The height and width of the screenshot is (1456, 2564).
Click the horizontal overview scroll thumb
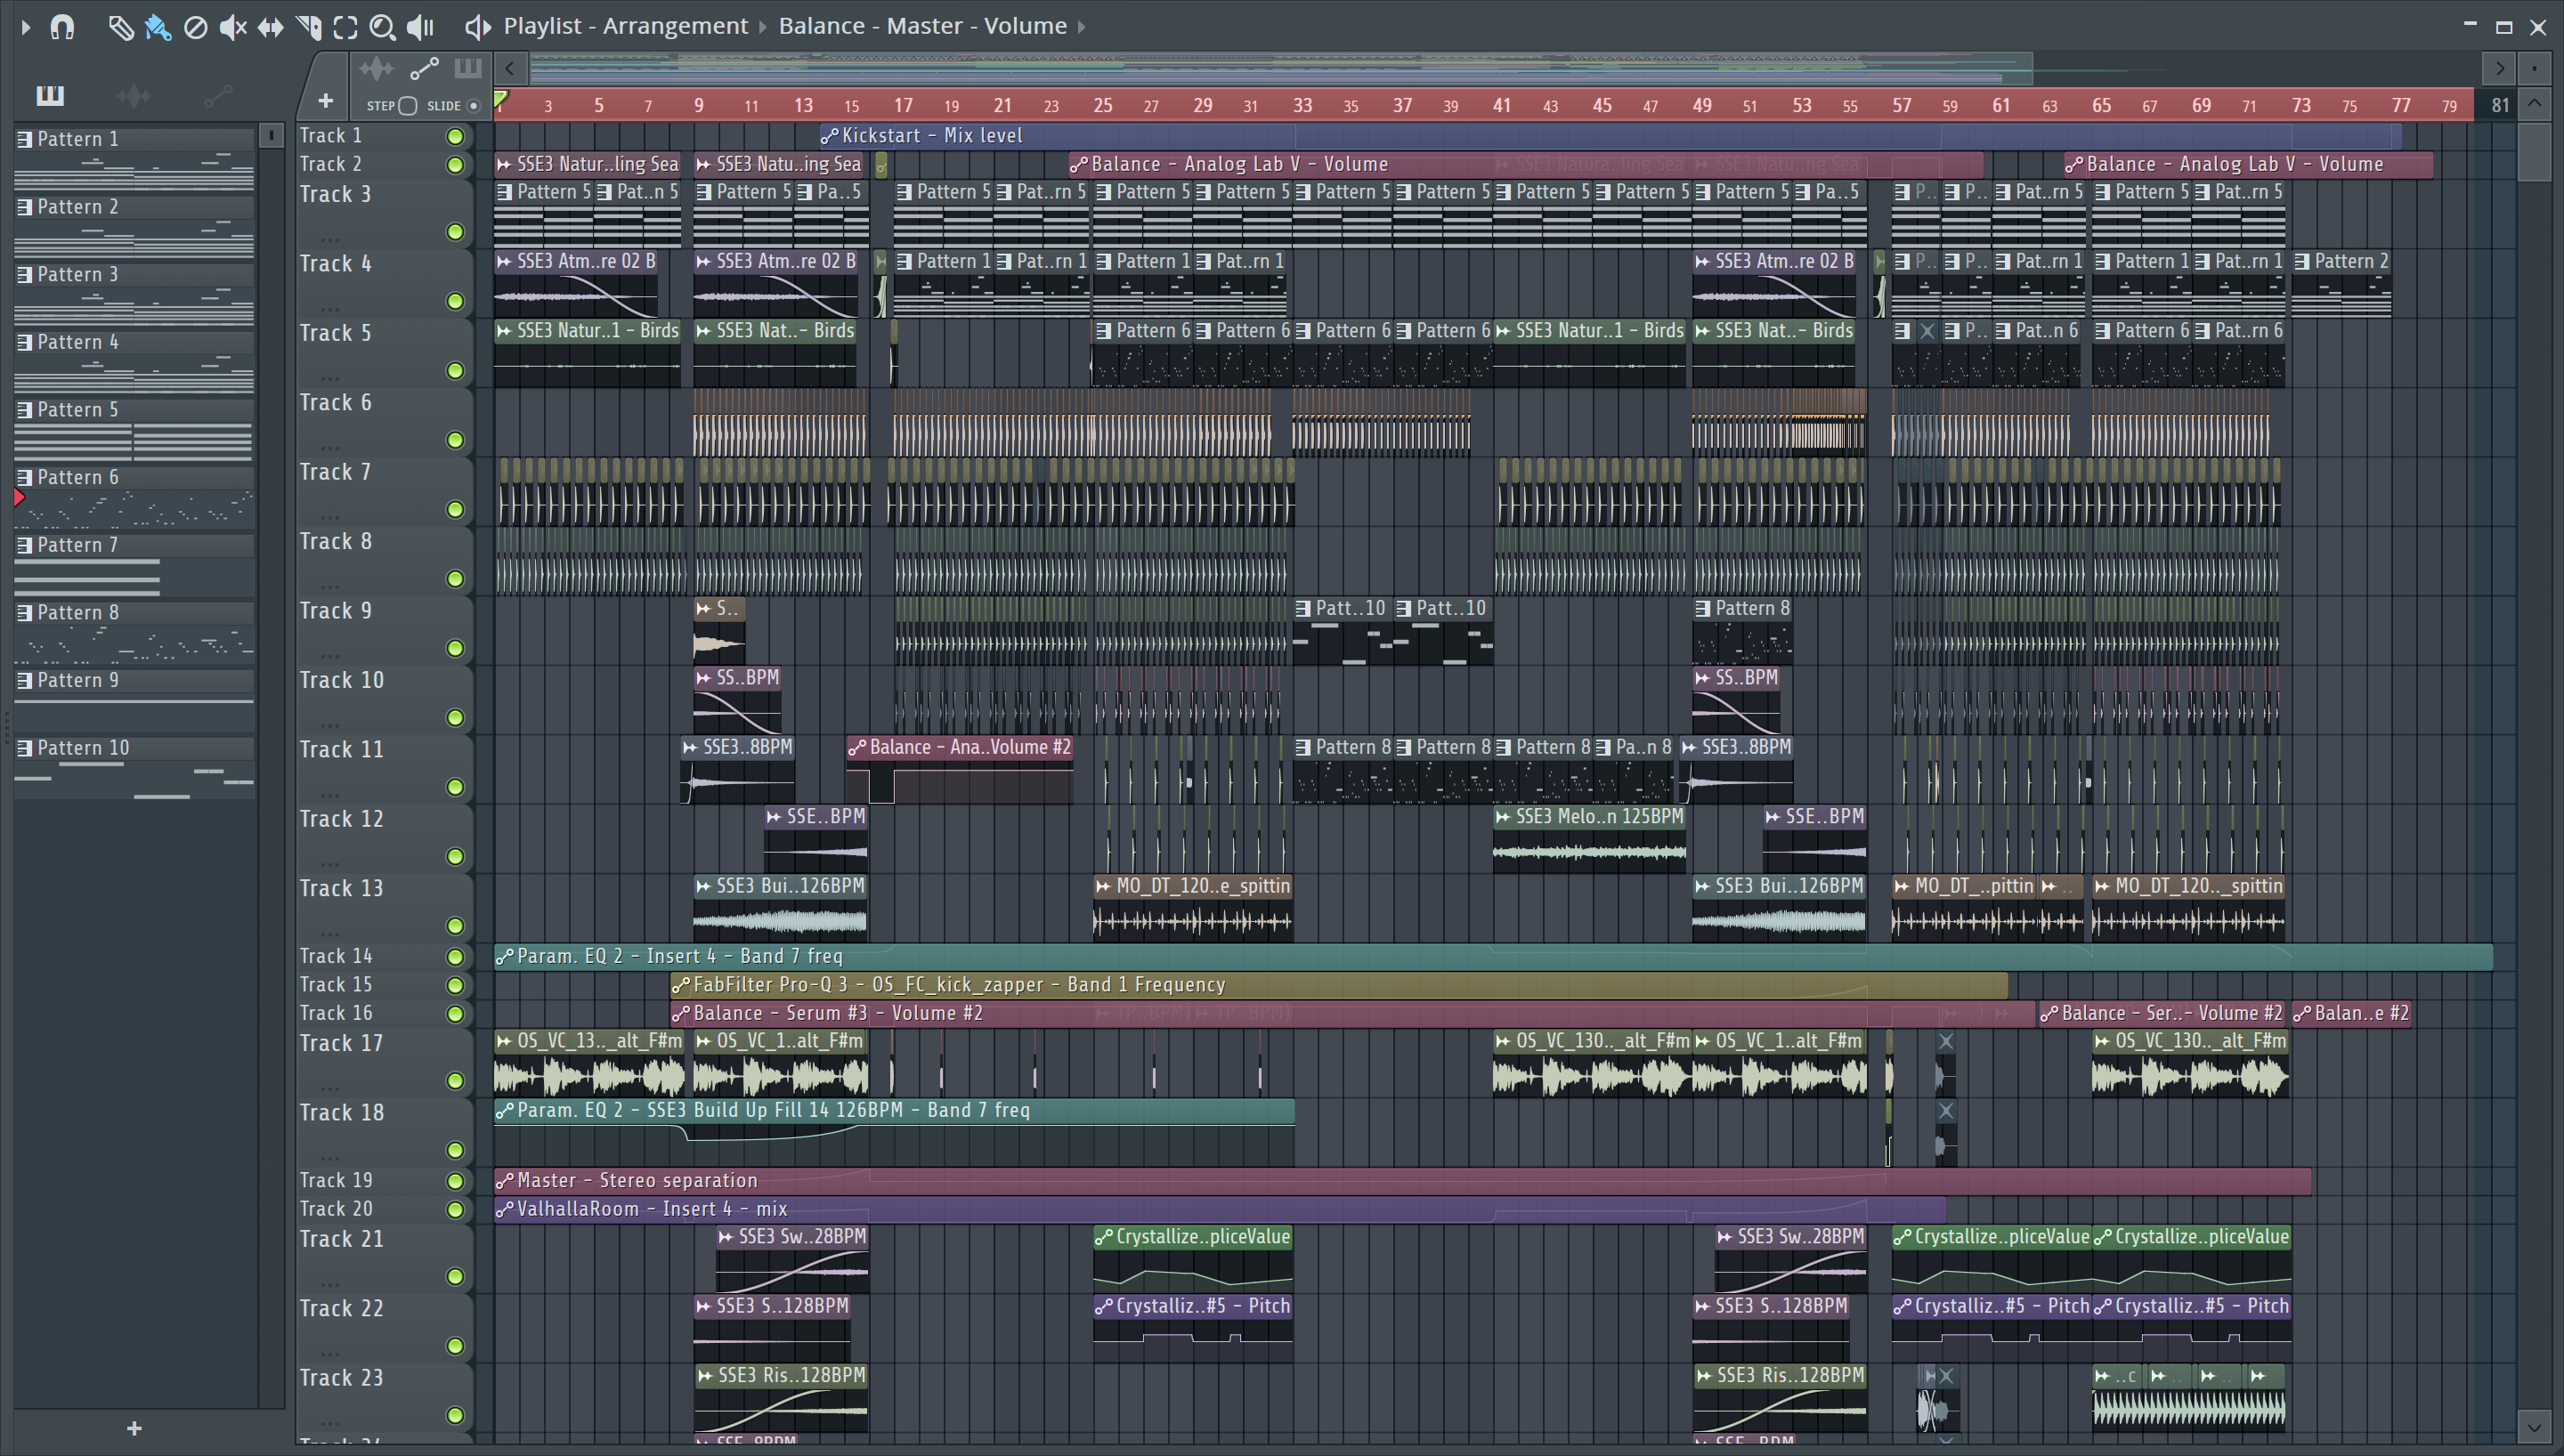point(1281,68)
